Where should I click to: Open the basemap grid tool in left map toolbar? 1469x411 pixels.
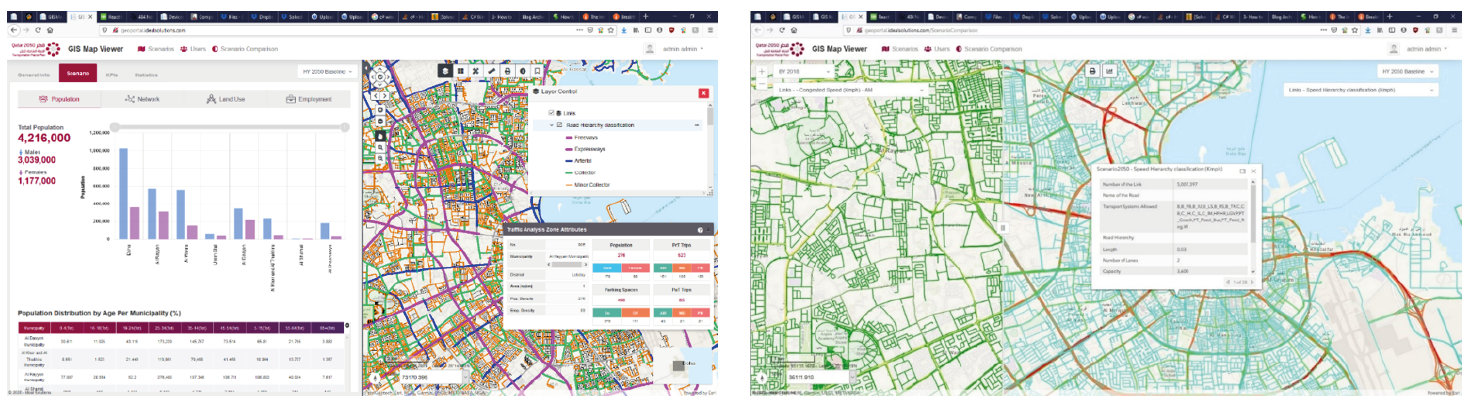460,71
